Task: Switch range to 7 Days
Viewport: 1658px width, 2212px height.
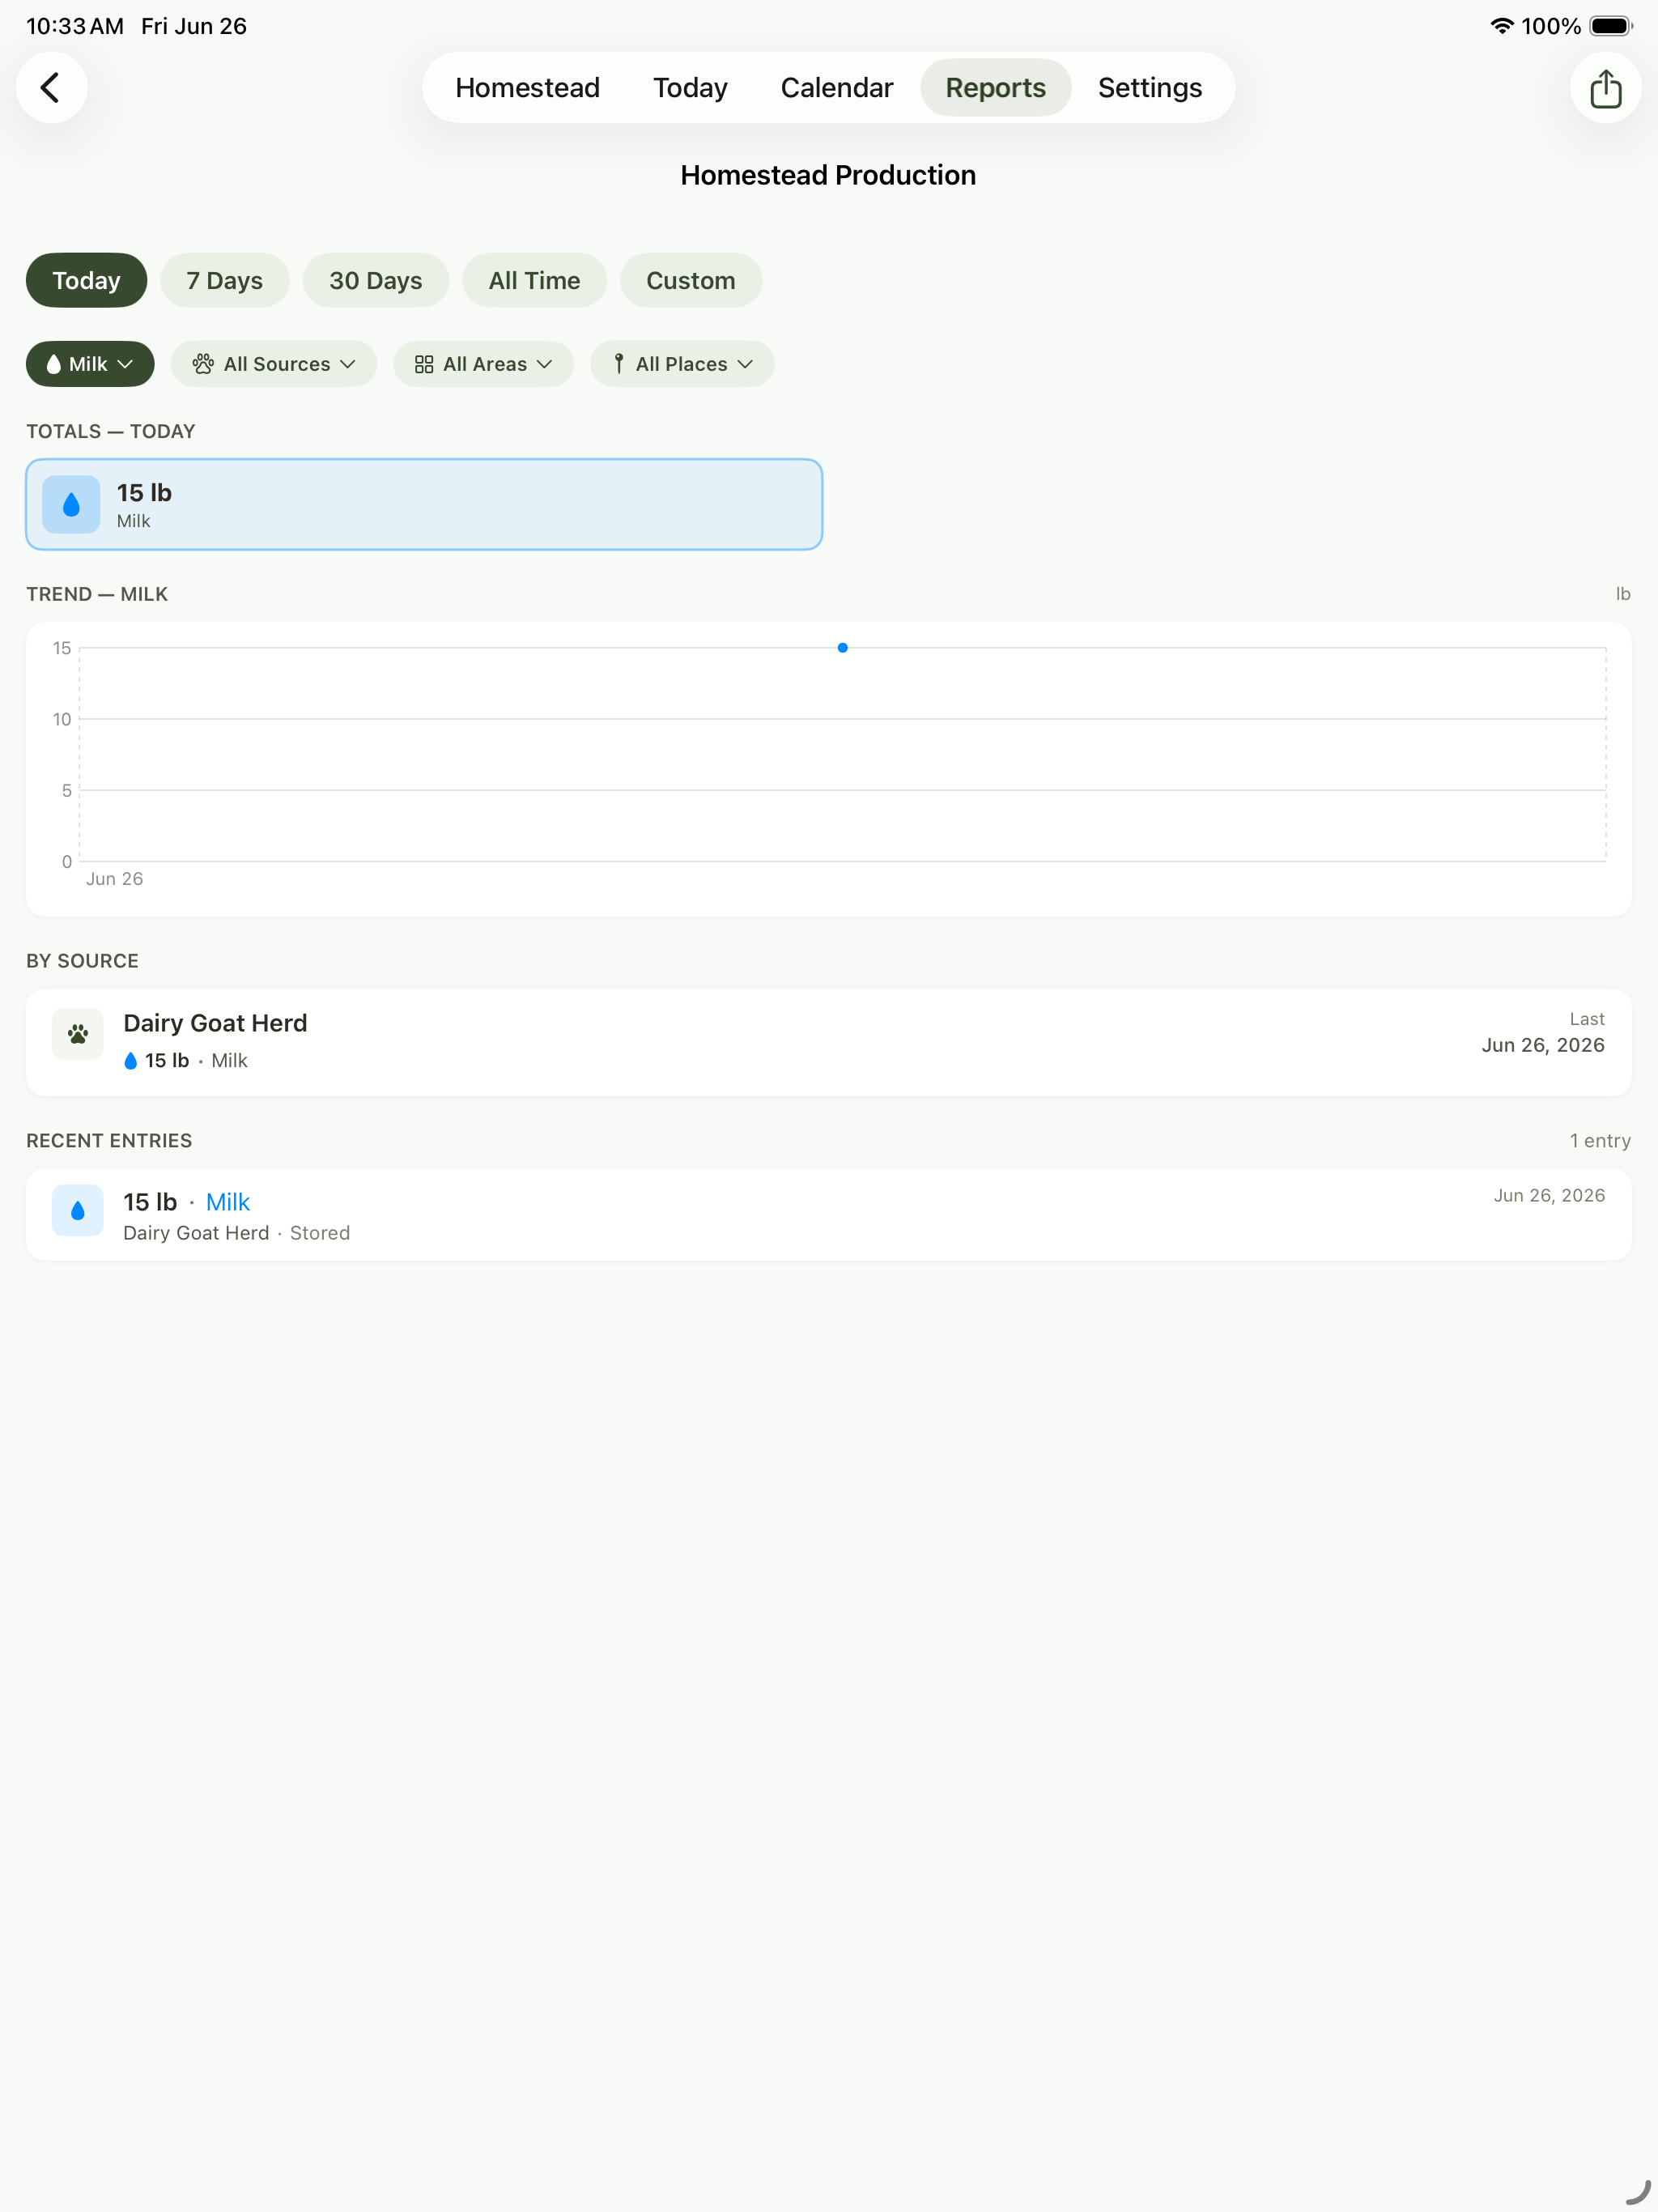Action: tap(224, 280)
